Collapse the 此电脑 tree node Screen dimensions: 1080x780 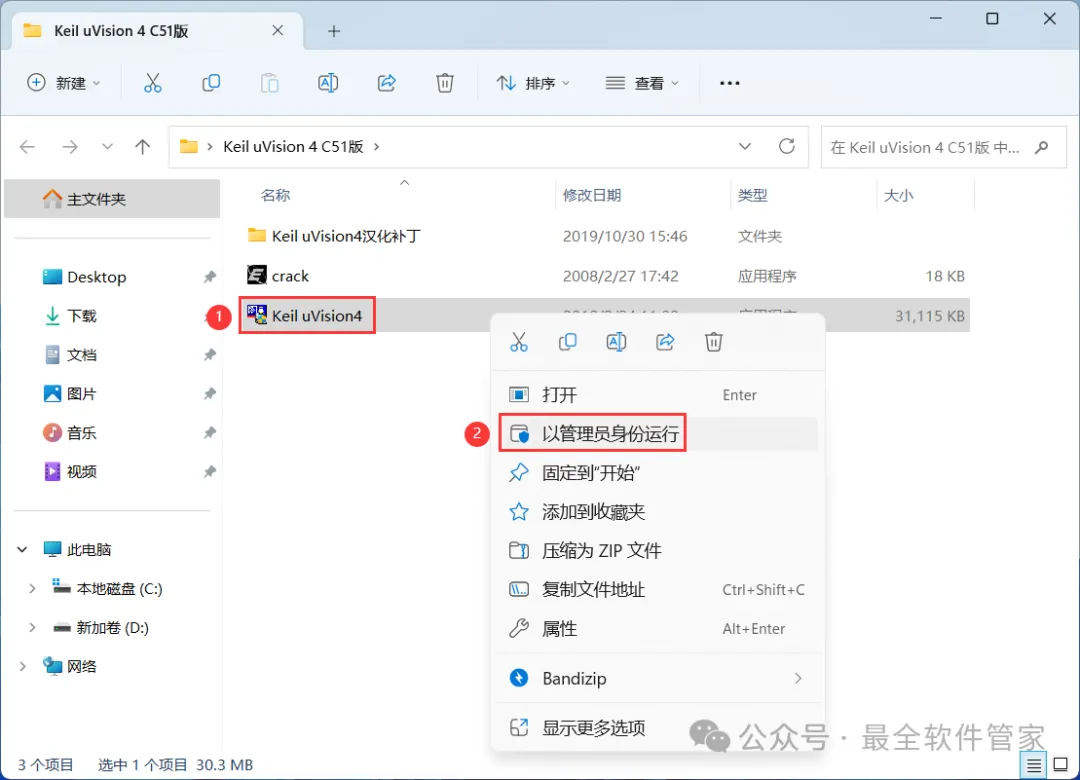click(x=23, y=550)
